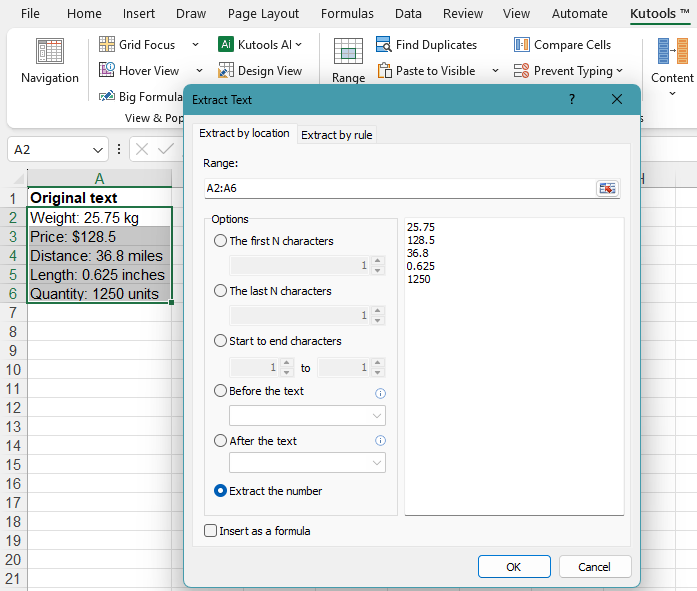Screen dimensions: 697x591
Task: Click info icon beside After the text
Action: (381, 440)
